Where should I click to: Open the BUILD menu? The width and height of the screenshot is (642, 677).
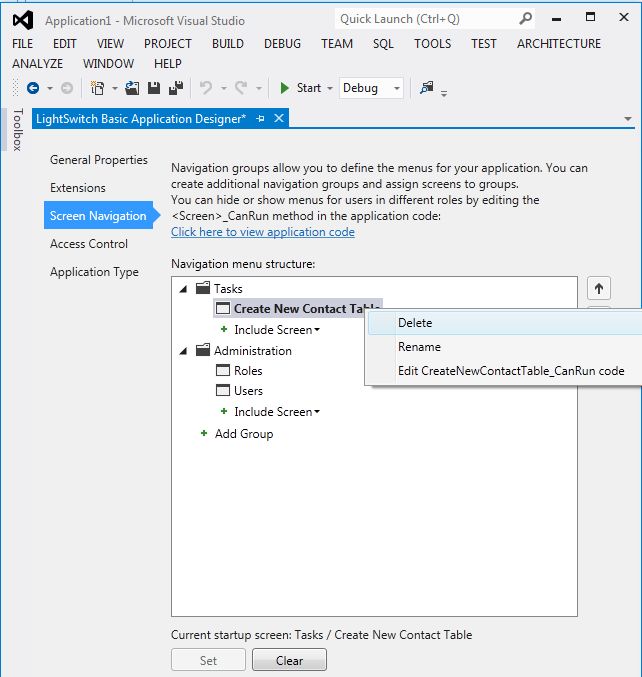[x=228, y=44]
